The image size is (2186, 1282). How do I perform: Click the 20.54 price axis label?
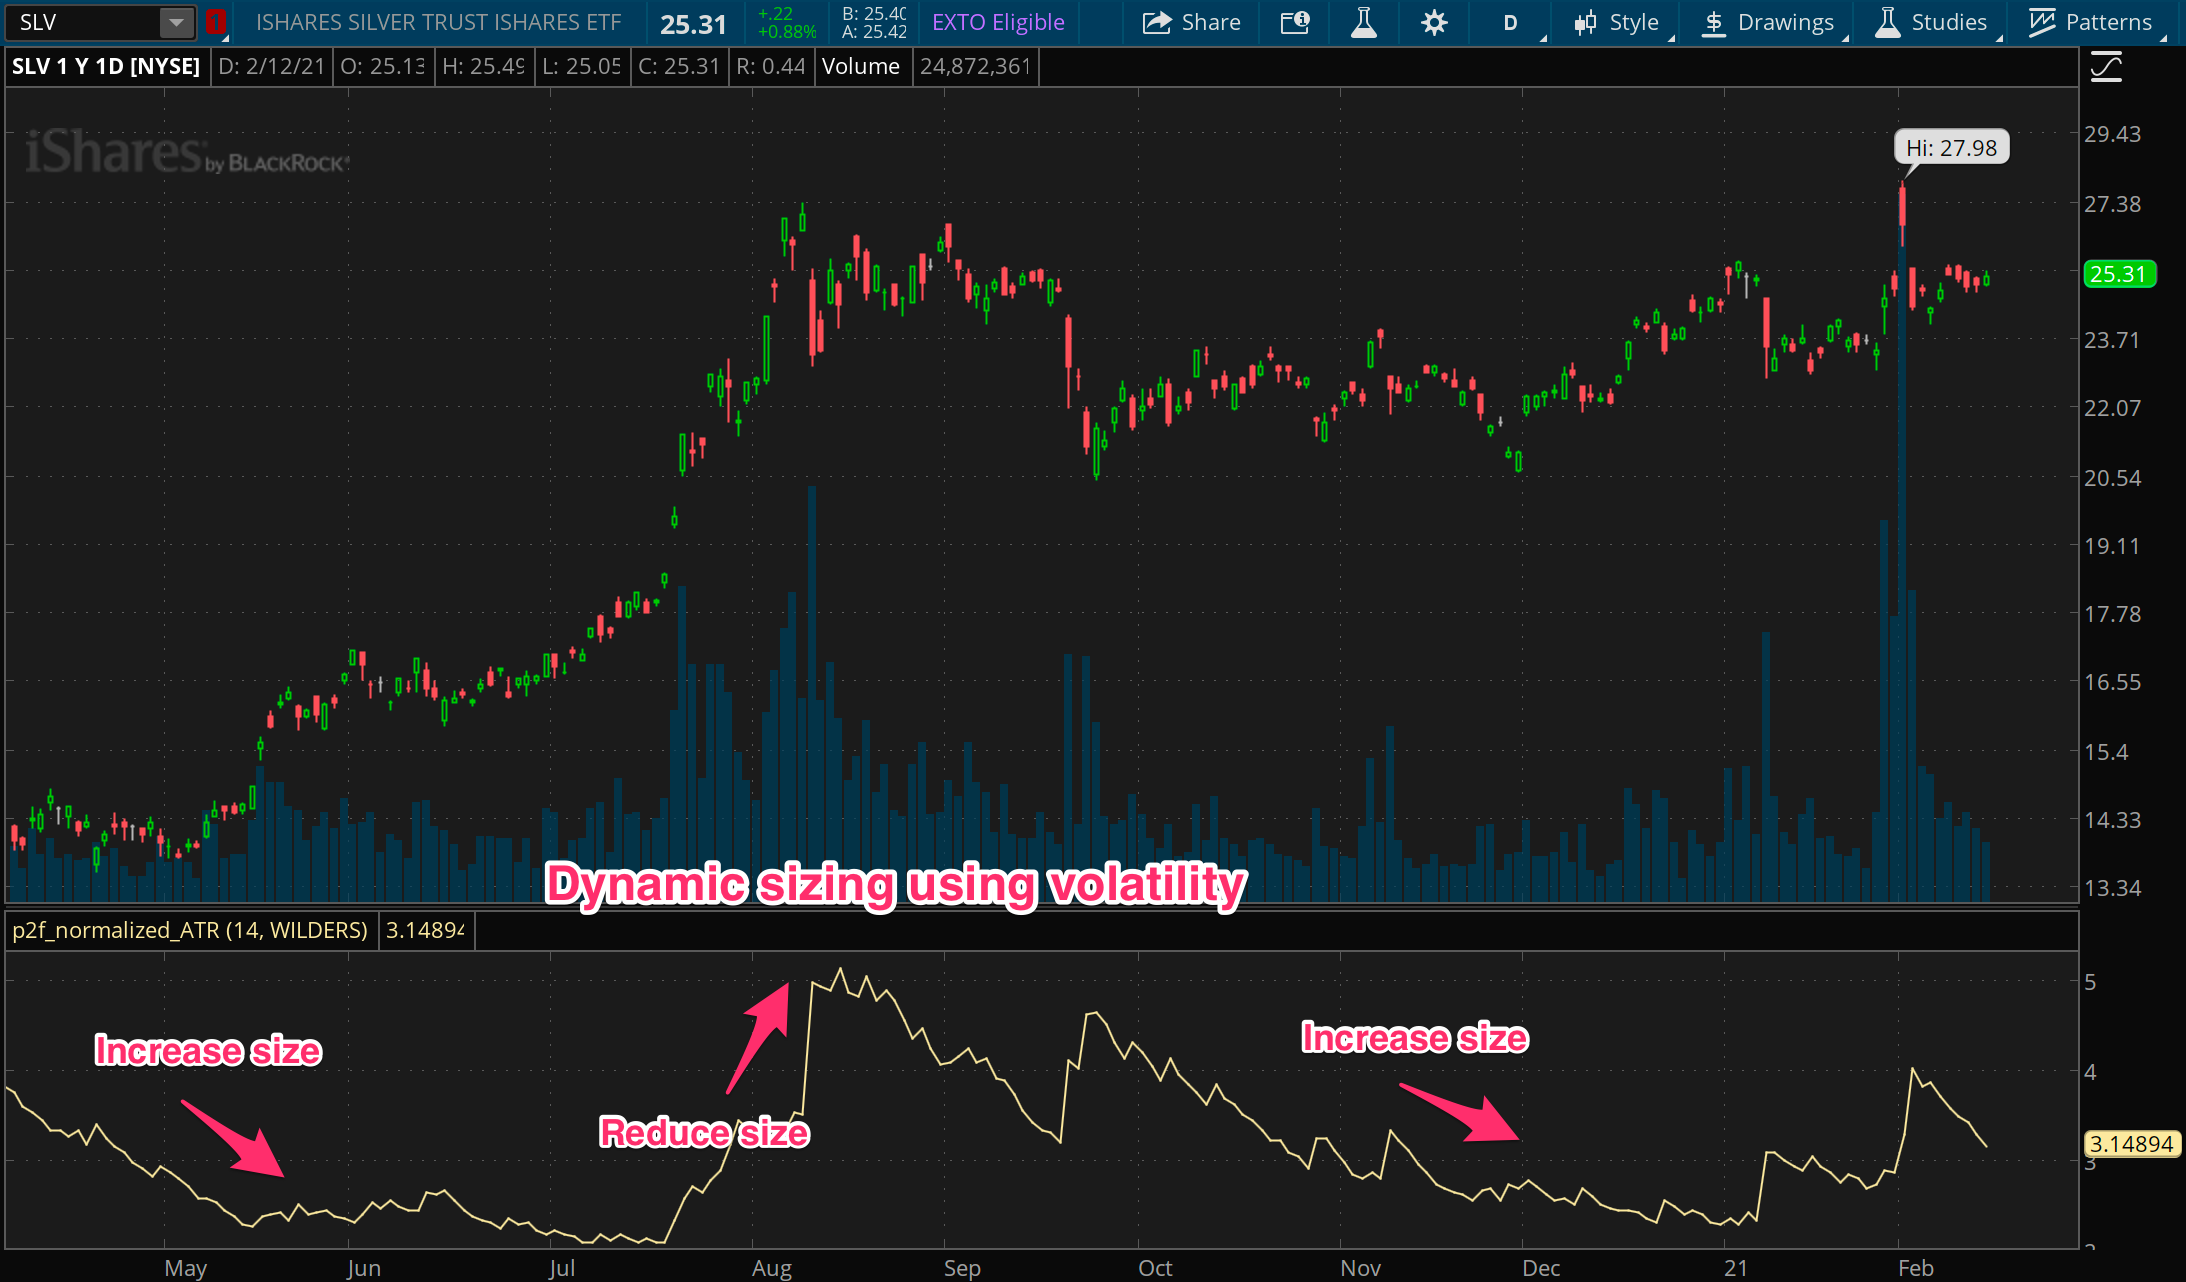(x=2112, y=478)
